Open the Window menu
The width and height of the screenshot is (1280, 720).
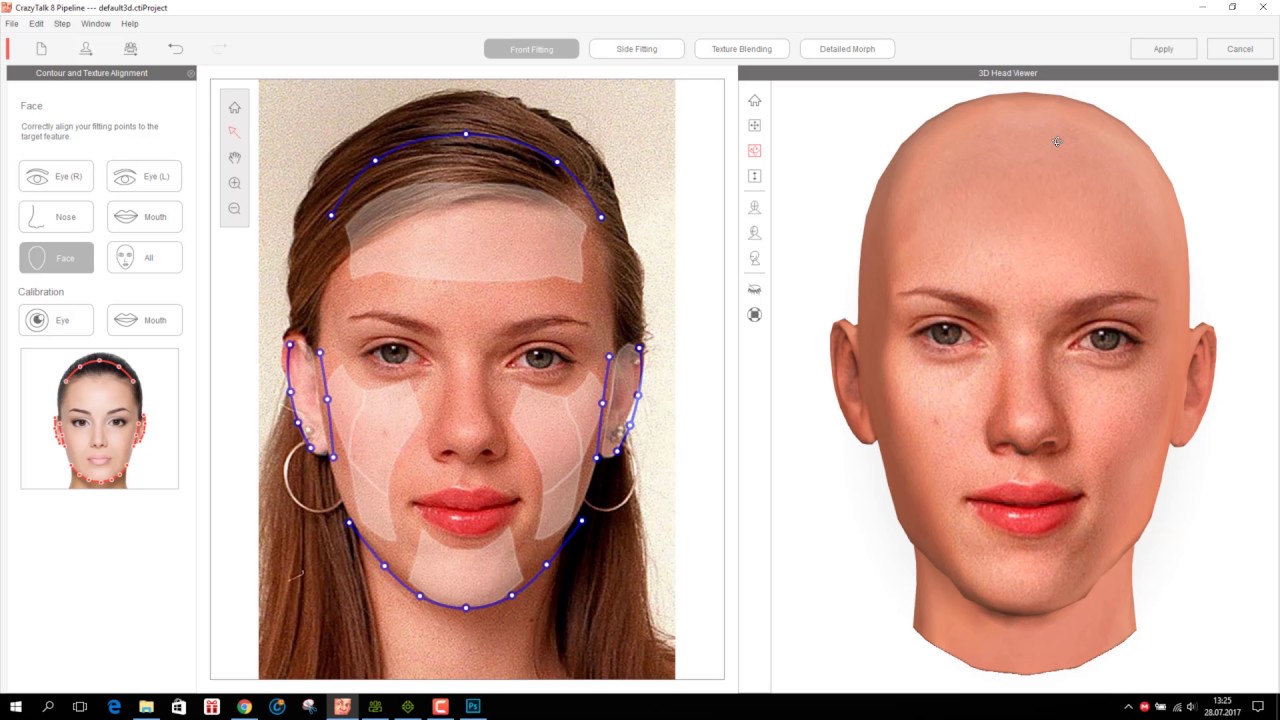click(x=96, y=23)
